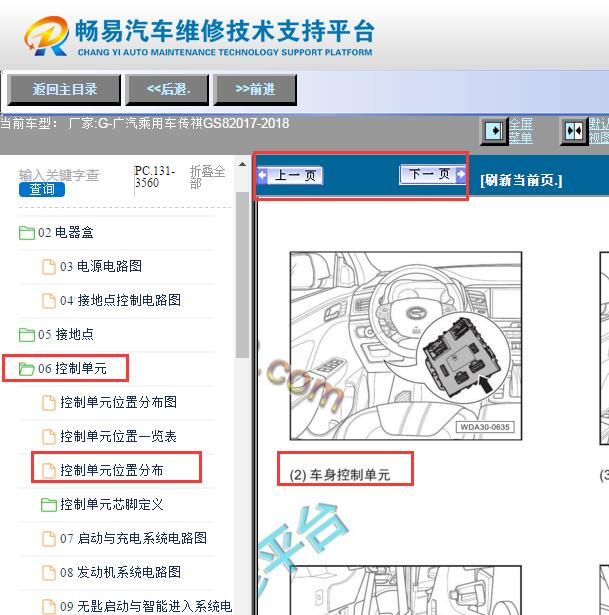Open the 全屏菜单 link
The height and width of the screenshot is (615, 609).
click(521, 131)
